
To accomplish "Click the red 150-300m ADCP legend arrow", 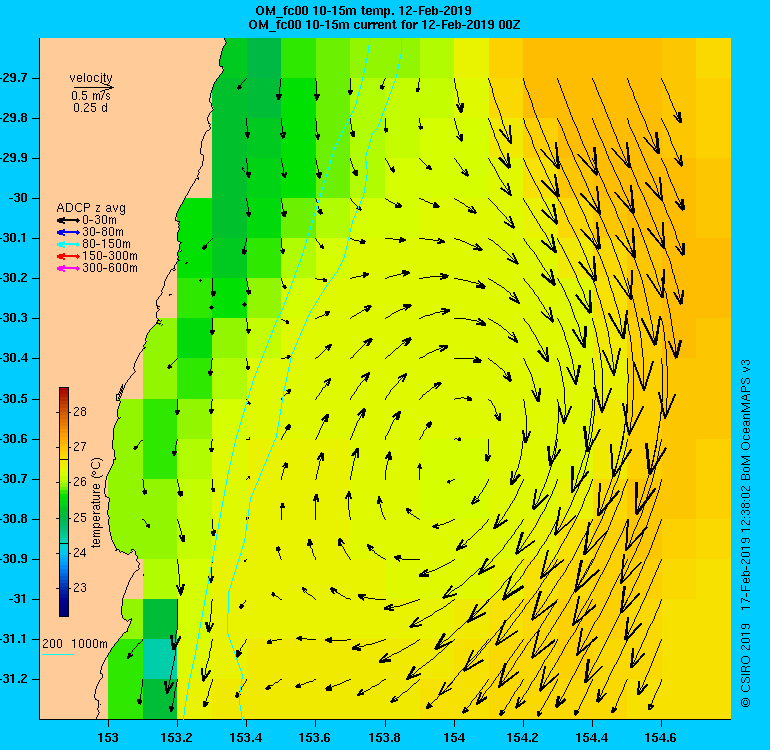I will (x=68, y=256).
